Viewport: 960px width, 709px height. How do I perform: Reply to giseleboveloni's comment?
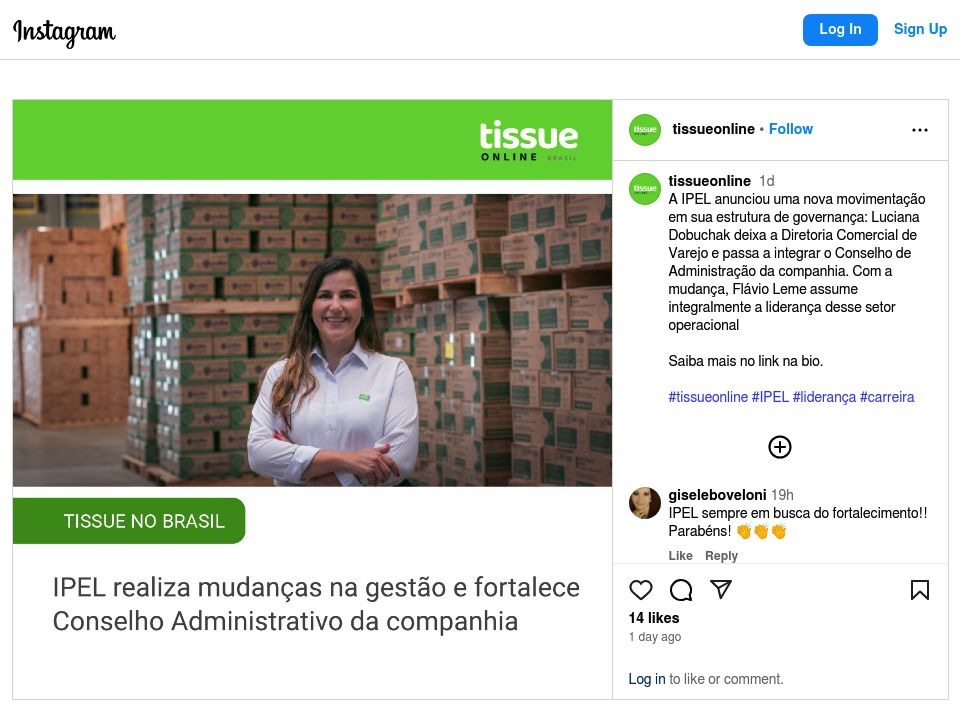[x=721, y=555]
